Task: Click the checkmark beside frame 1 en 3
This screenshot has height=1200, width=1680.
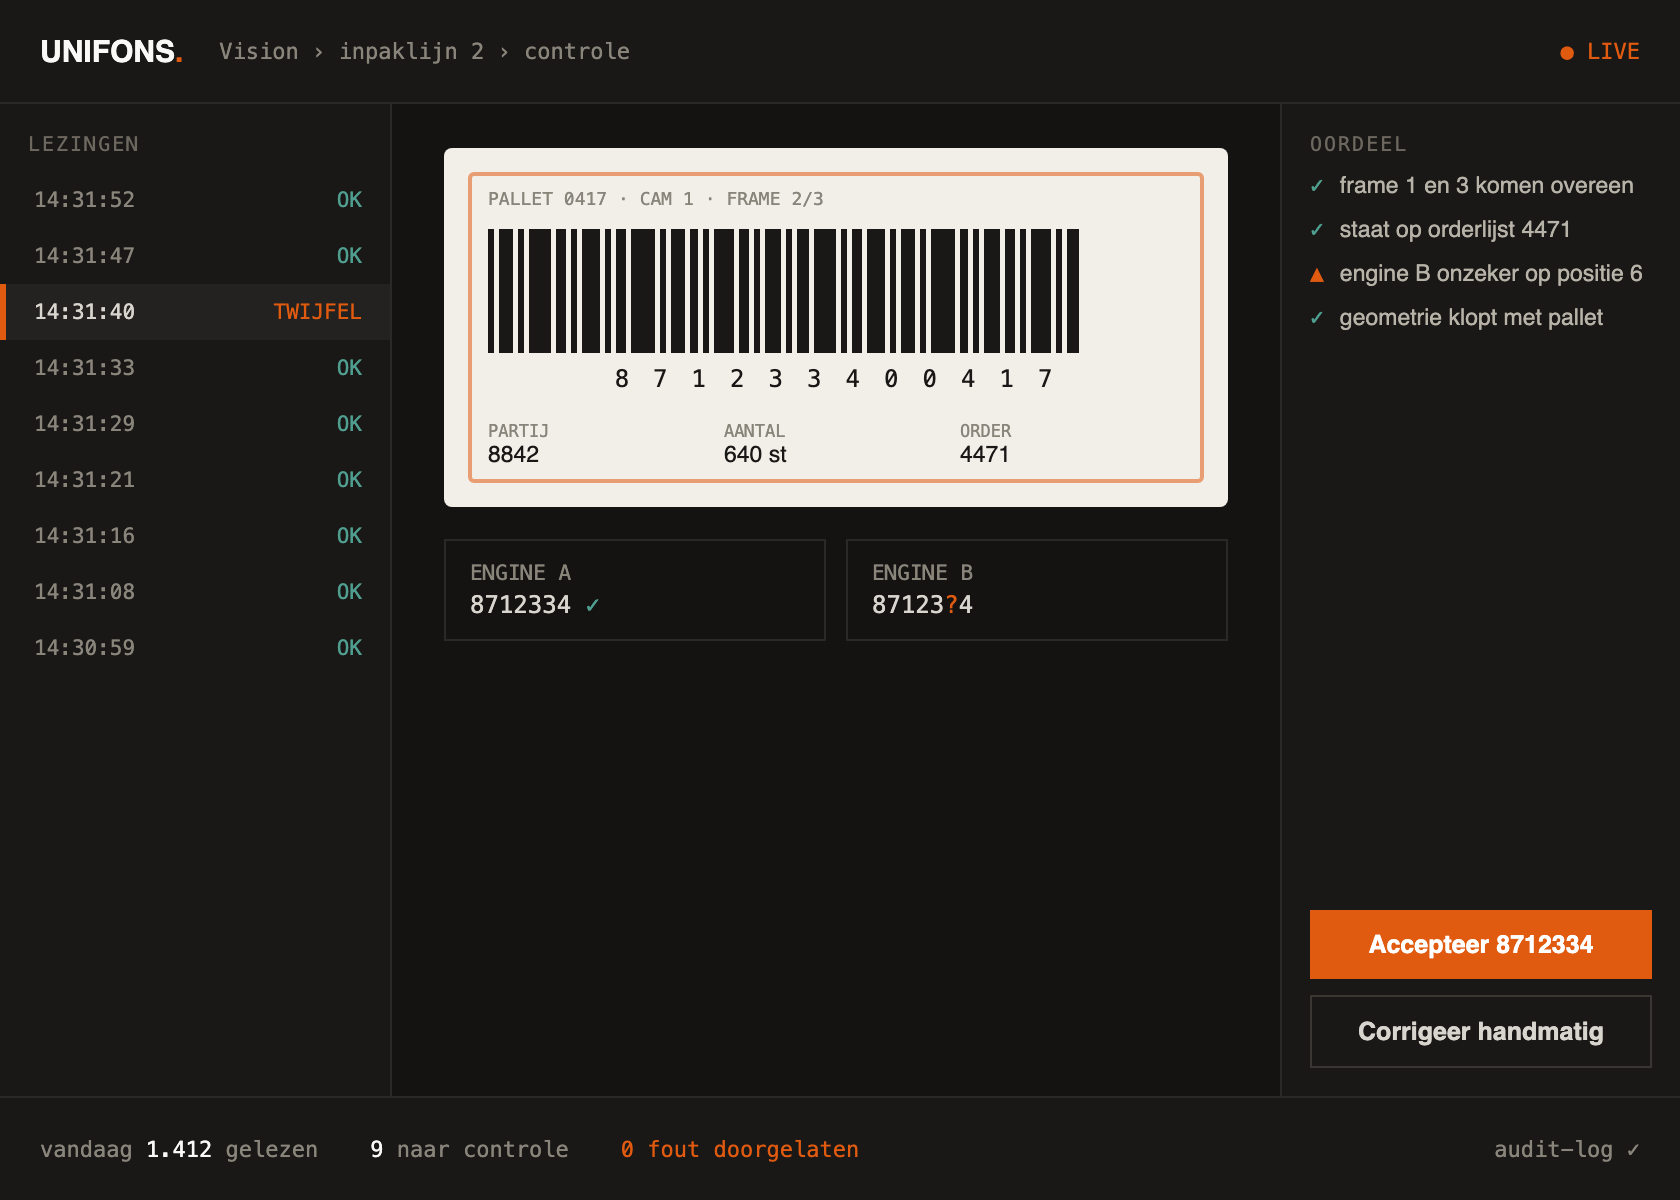Action: [1317, 186]
